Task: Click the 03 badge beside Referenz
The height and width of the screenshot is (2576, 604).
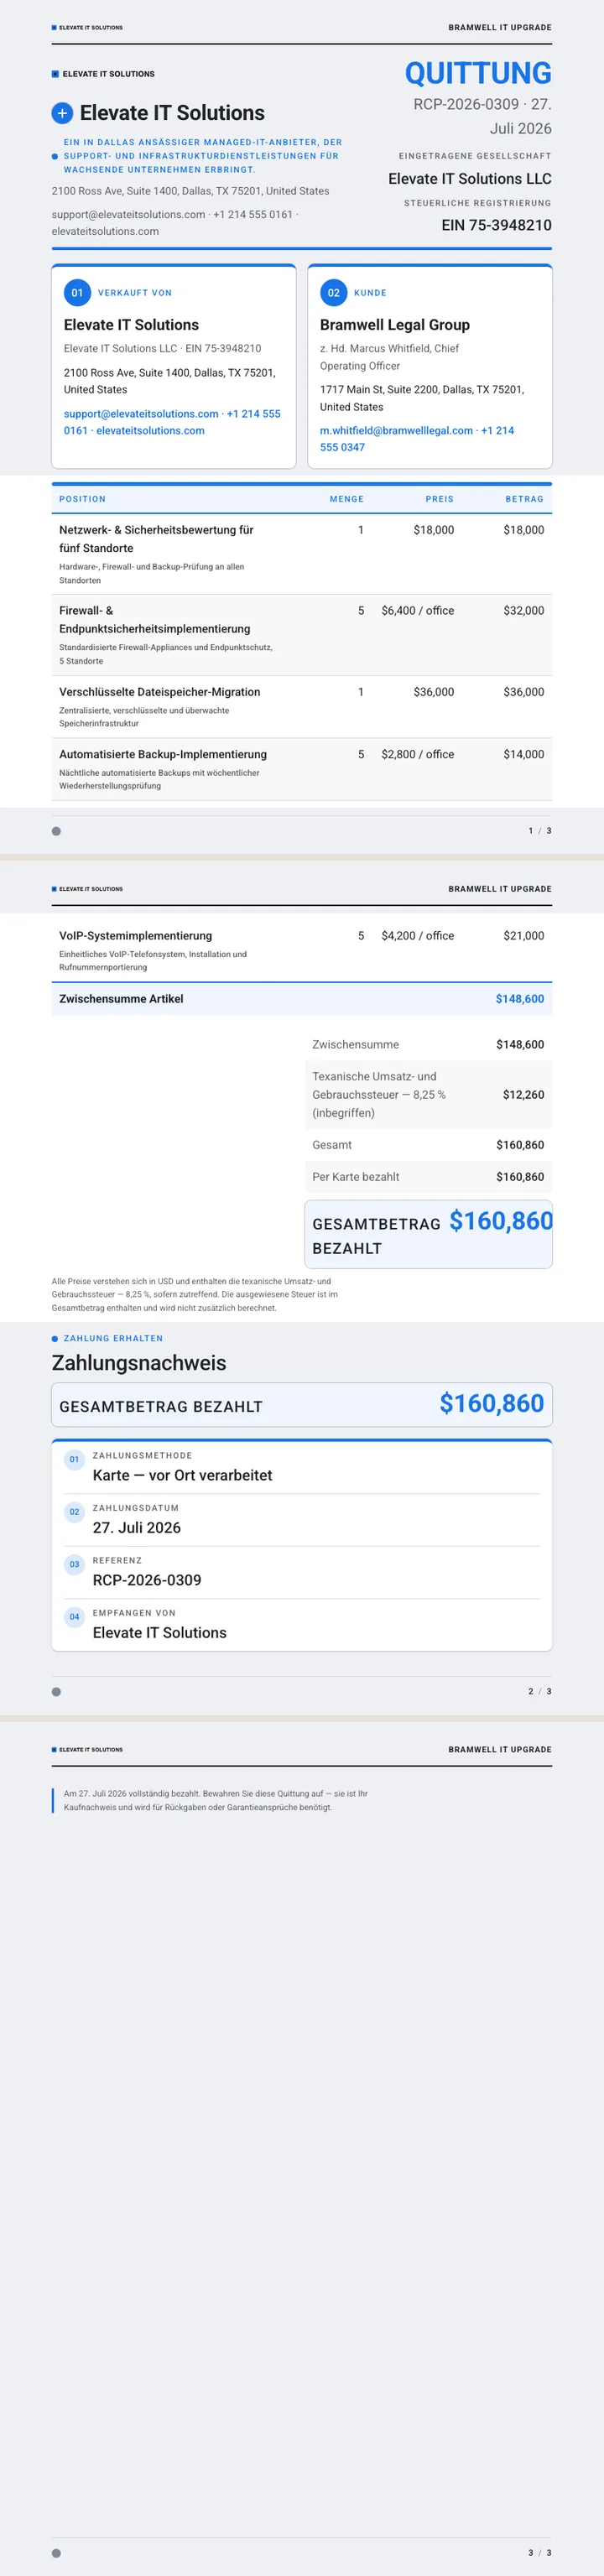Action: pos(74,1564)
